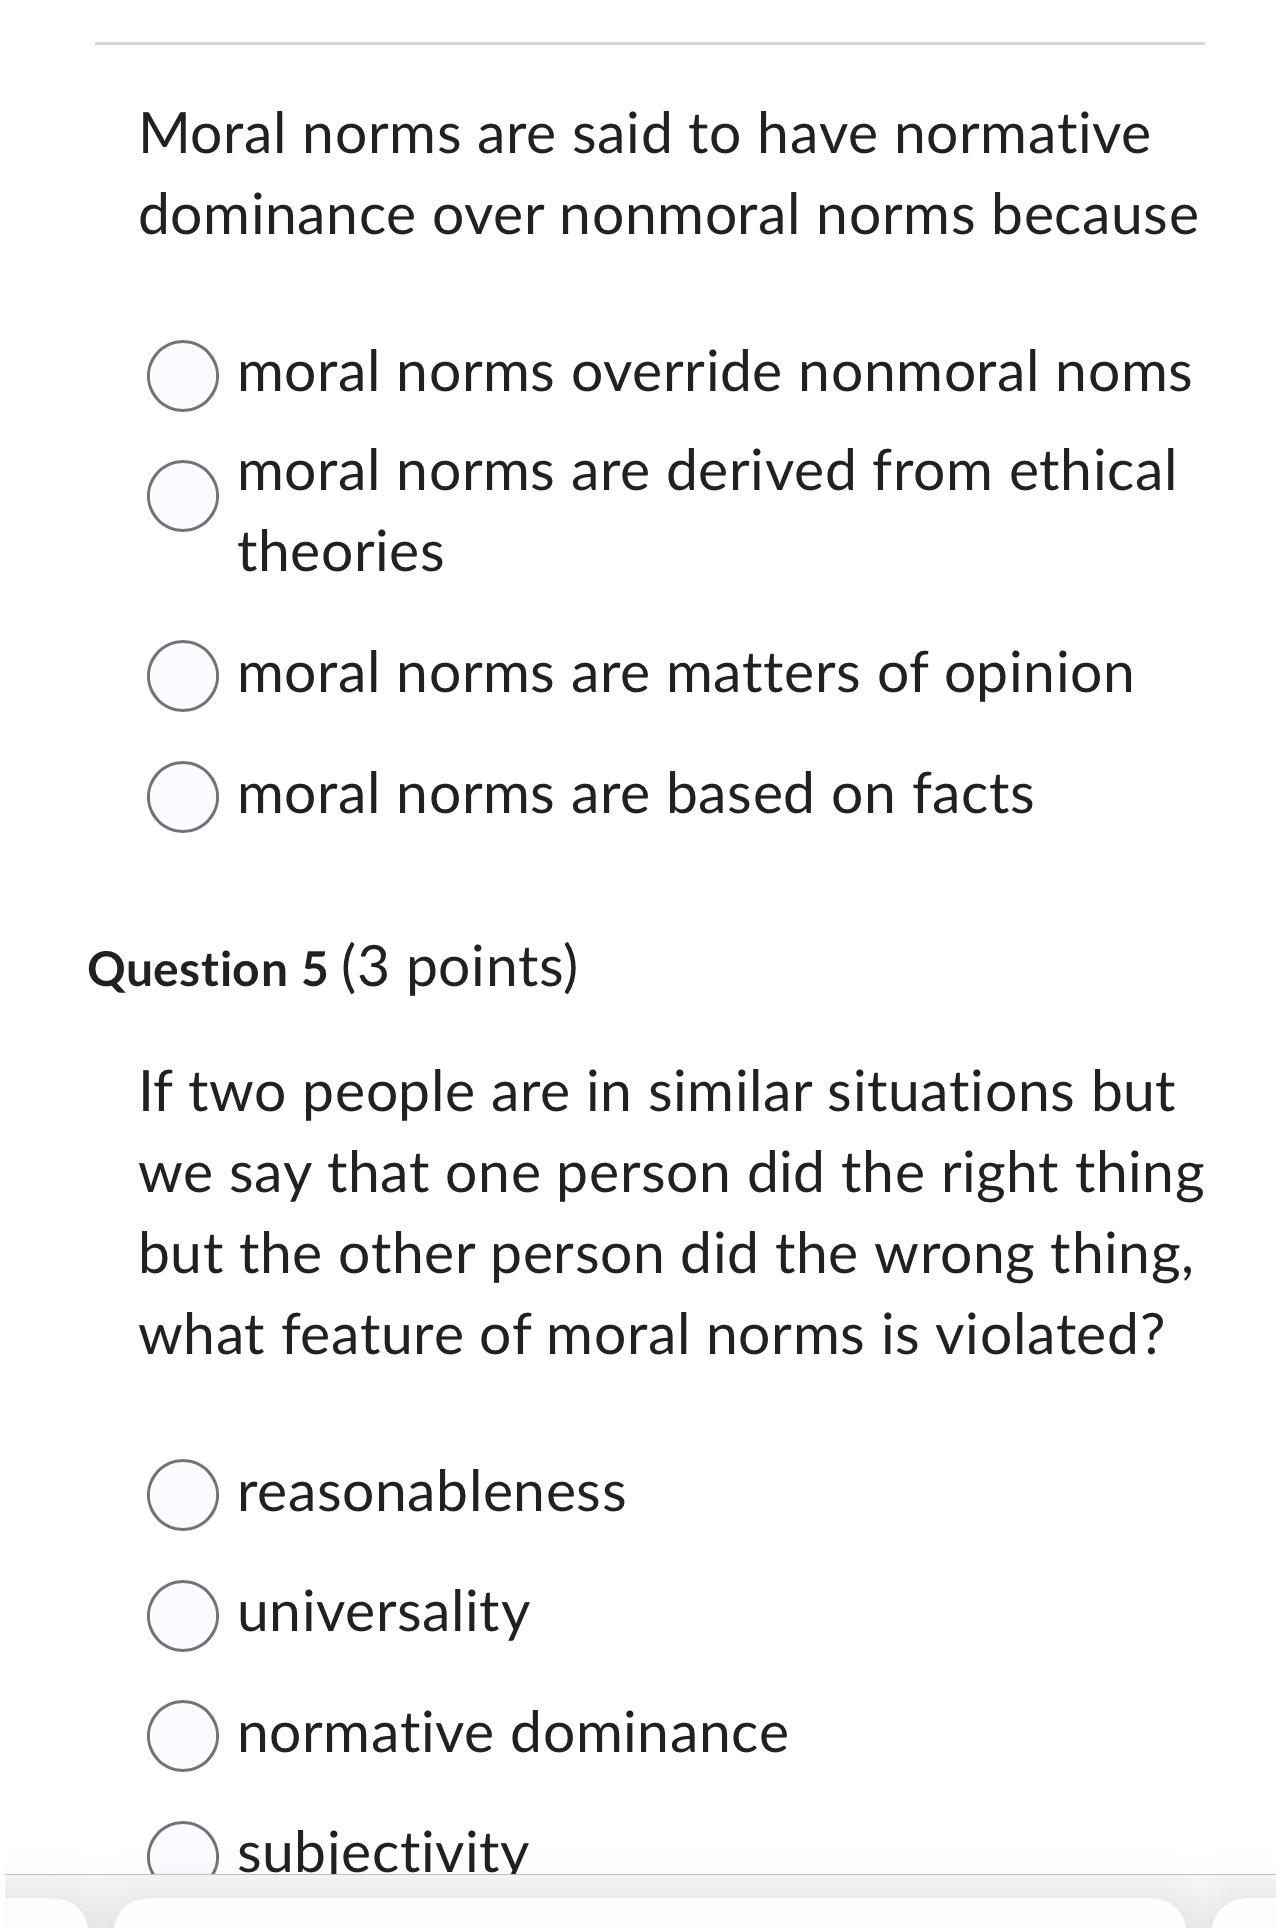Click the "theories" text in second option
Image resolution: width=1276 pixels, height=1928 pixels.
coord(338,548)
